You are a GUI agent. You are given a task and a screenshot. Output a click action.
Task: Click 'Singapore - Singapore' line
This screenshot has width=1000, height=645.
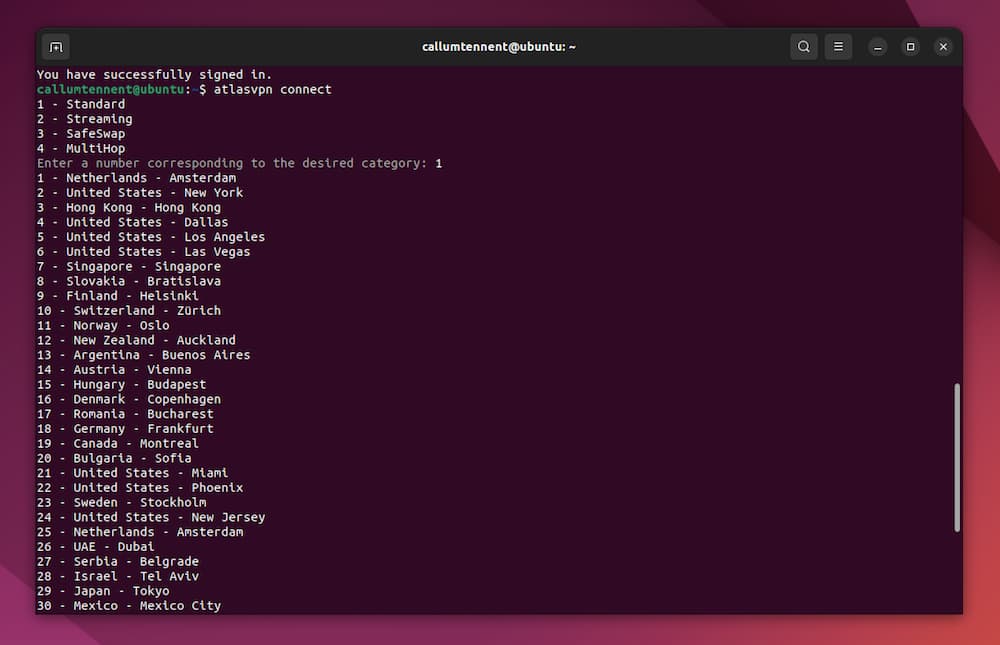(129, 266)
